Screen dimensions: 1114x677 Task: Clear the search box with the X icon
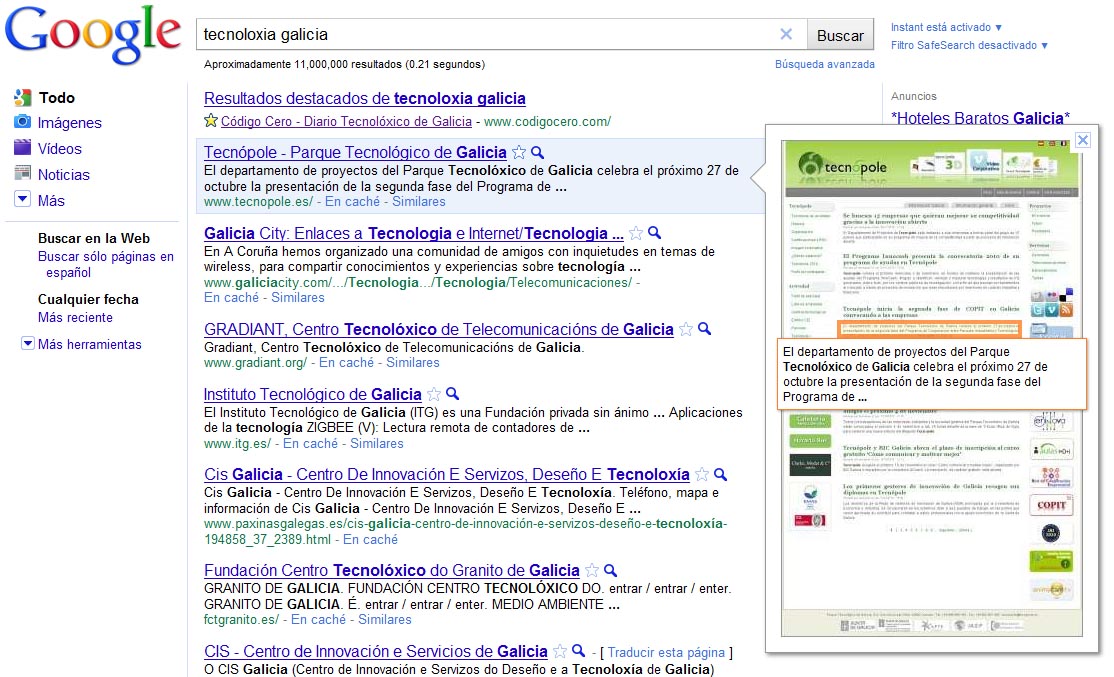point(786,34)
